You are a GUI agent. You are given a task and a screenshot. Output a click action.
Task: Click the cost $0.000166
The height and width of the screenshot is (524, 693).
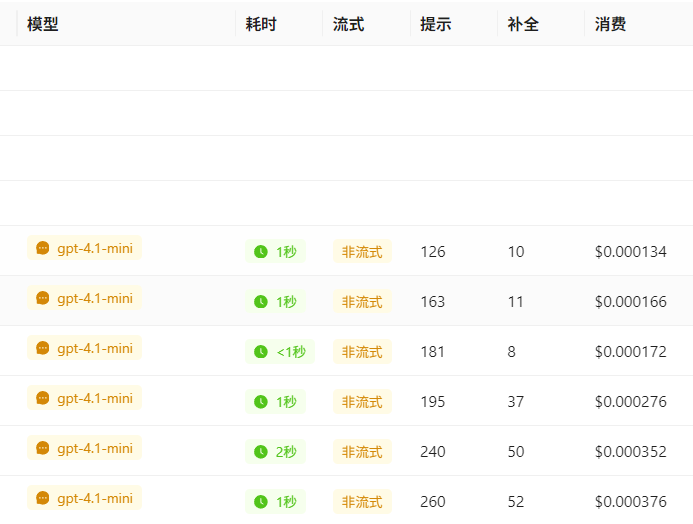click(x=631, y=302)
